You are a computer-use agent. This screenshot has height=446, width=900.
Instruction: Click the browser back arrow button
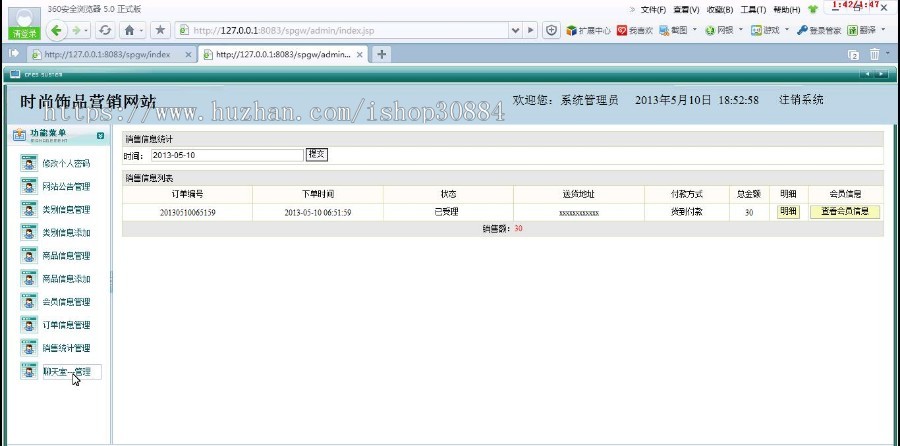56,30
